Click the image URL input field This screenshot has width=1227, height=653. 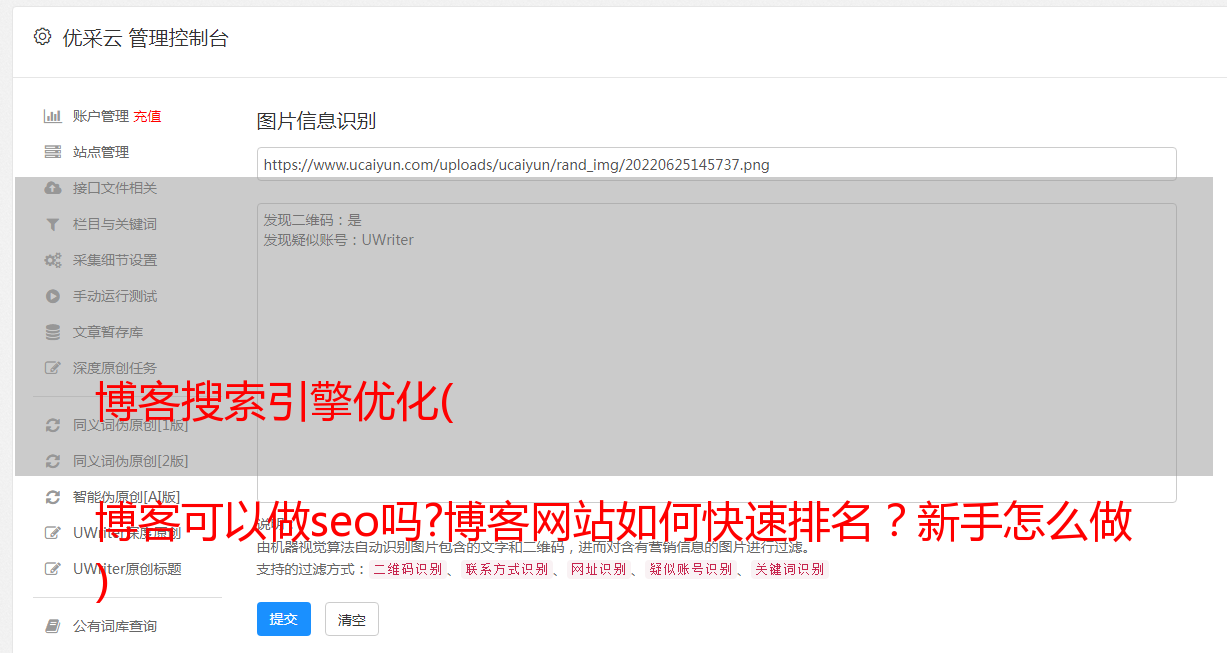tap(716, 164)
